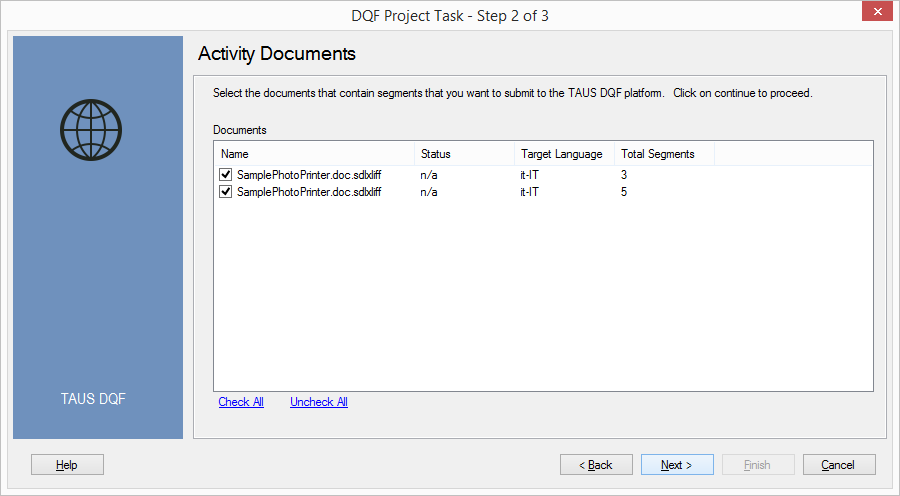Select the first SamplePhotoPrinter.doc.sdlxliff file name
The width and height of the screenshot is (900, 496).
tap(309, 175)
